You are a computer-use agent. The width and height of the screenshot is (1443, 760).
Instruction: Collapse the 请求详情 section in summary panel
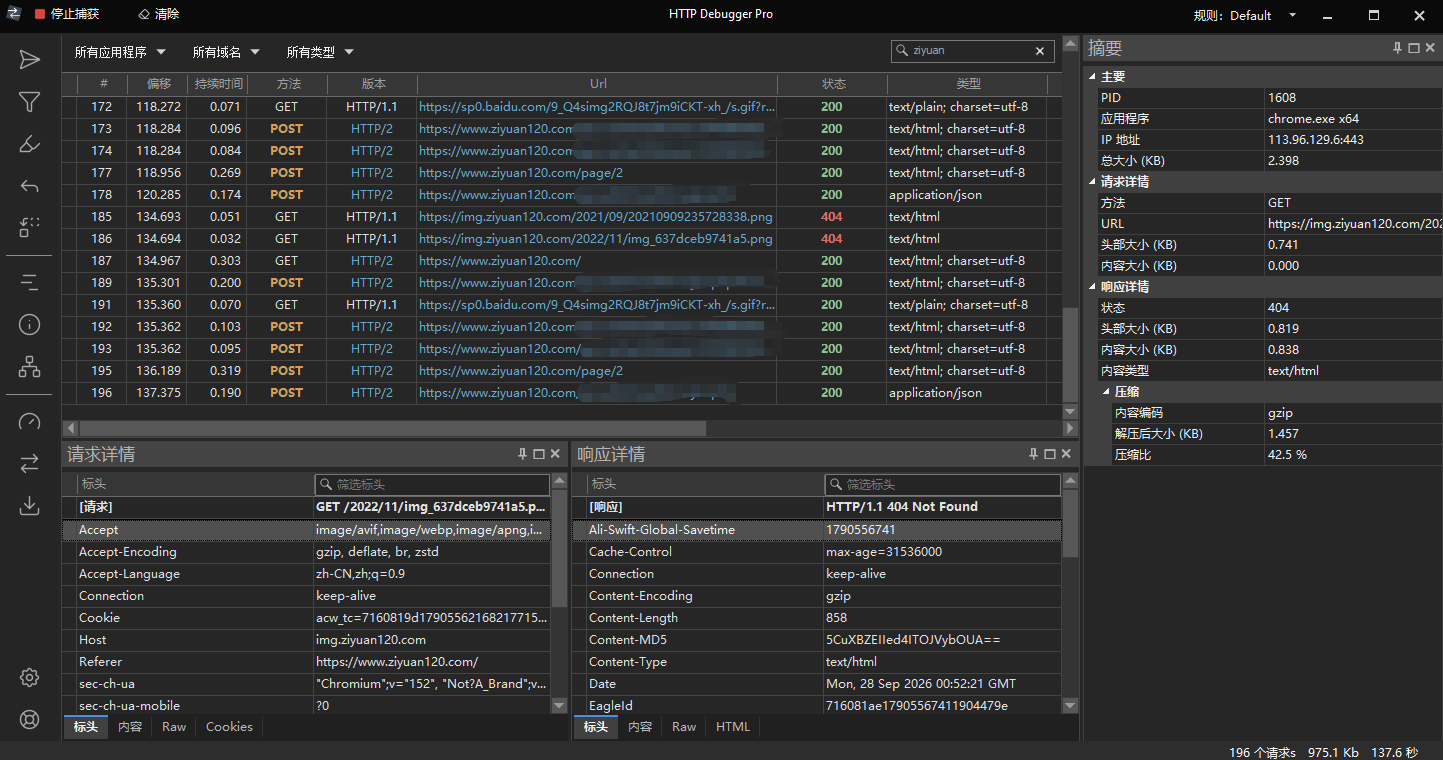pyautogui.click(x=1091, y=182)
